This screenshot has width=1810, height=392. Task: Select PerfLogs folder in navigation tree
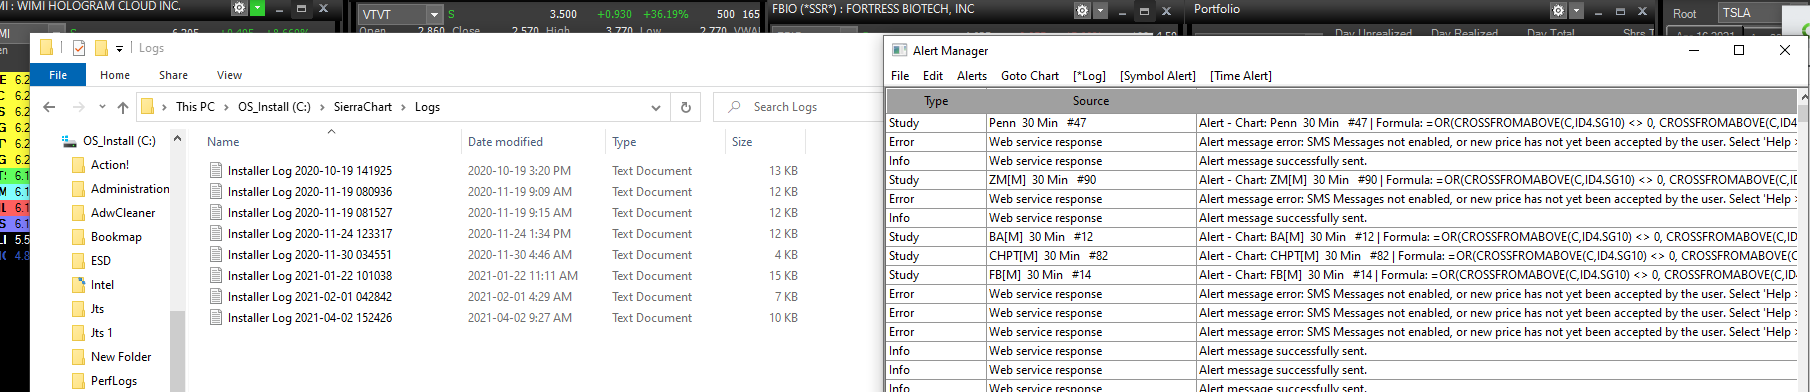(x=104, y=381)
